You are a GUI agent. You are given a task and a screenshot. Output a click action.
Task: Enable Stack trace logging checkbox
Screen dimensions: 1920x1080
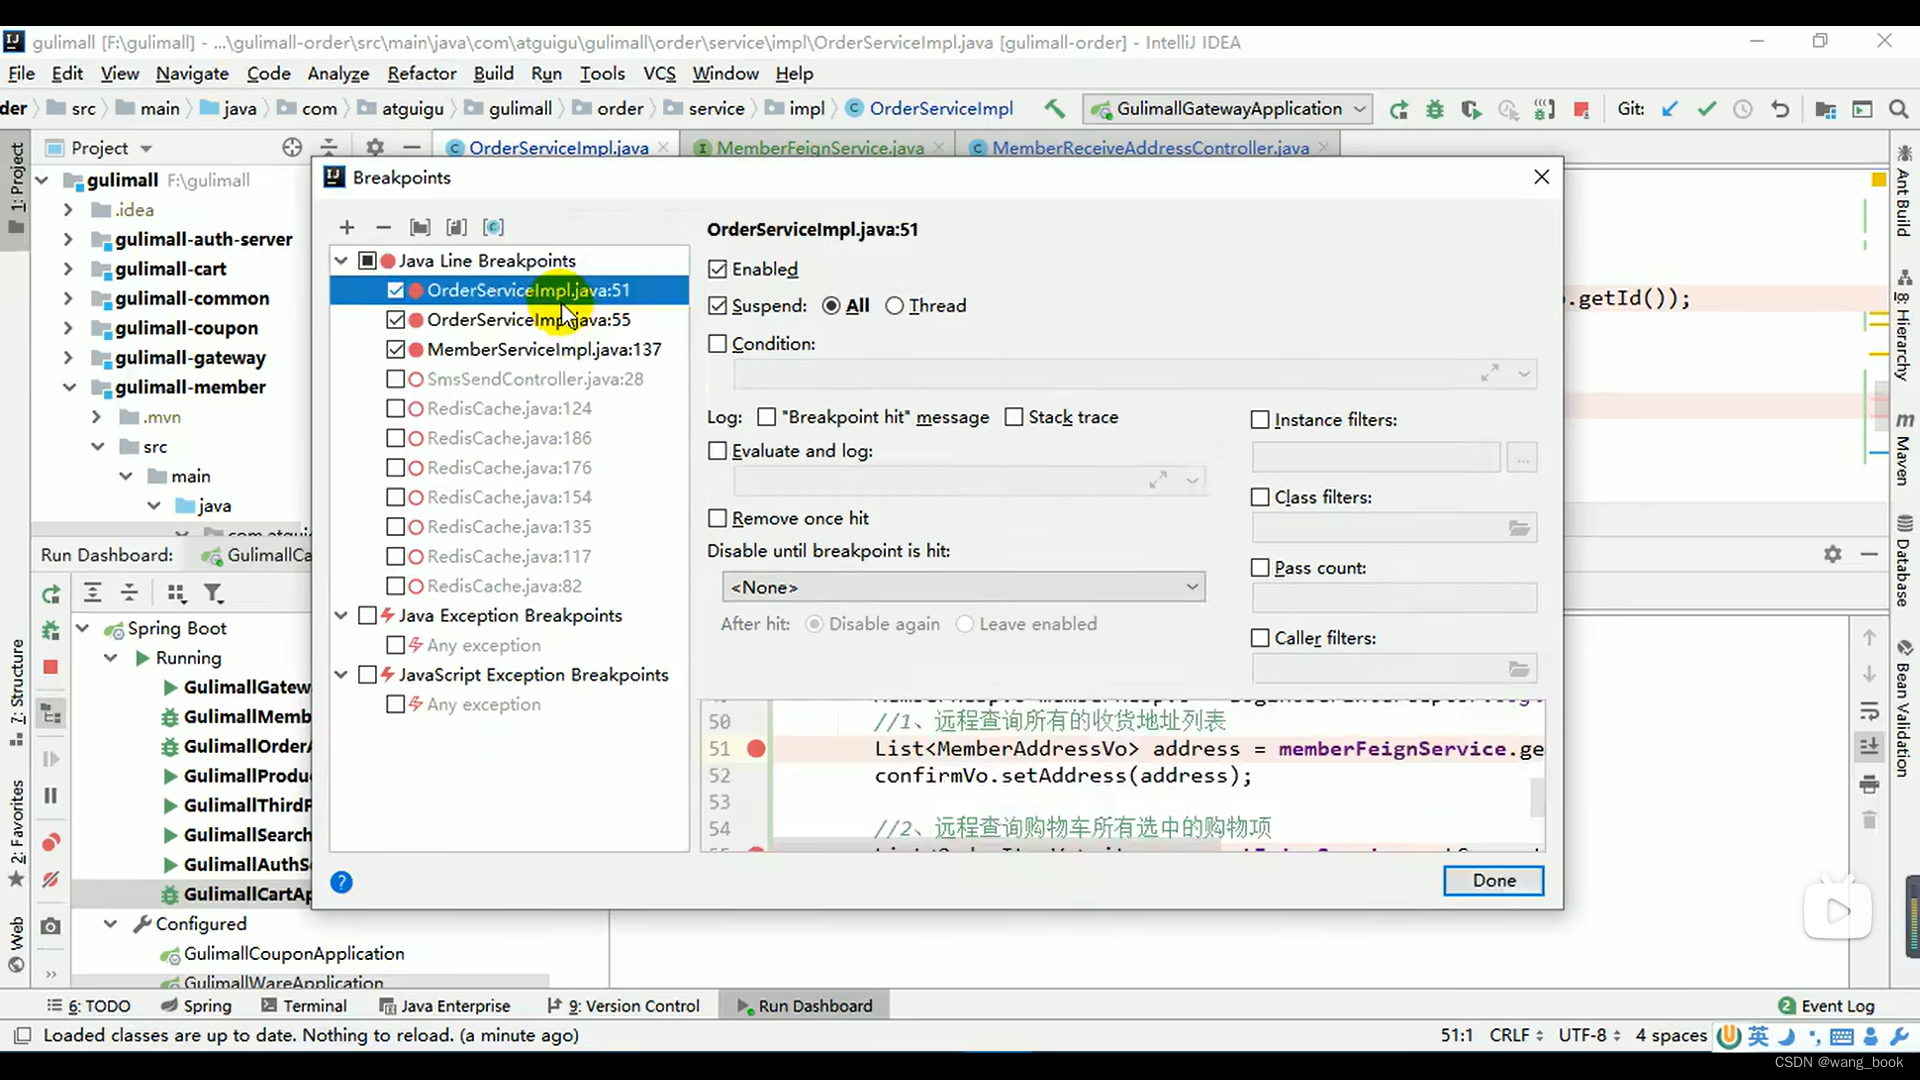(x=1014, y=417)
